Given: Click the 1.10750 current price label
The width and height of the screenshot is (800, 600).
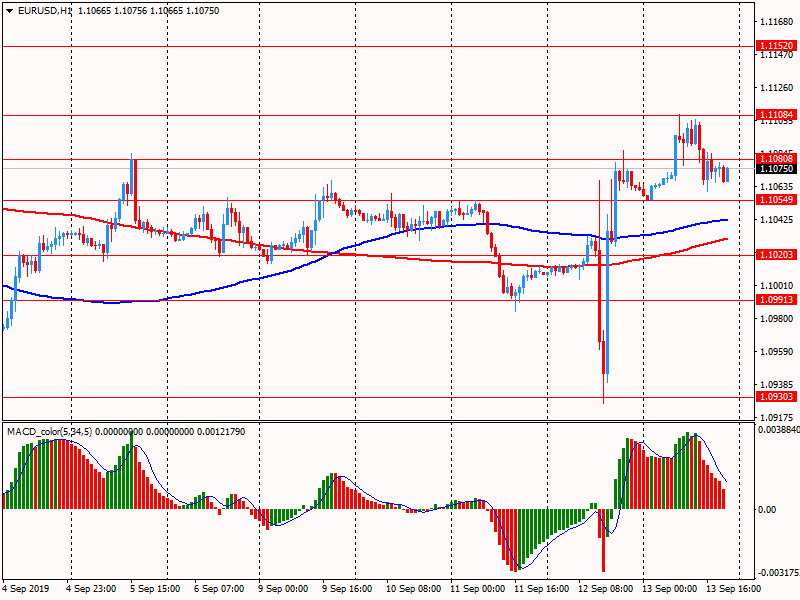Looking at the screenshot, I should point(777,169).
